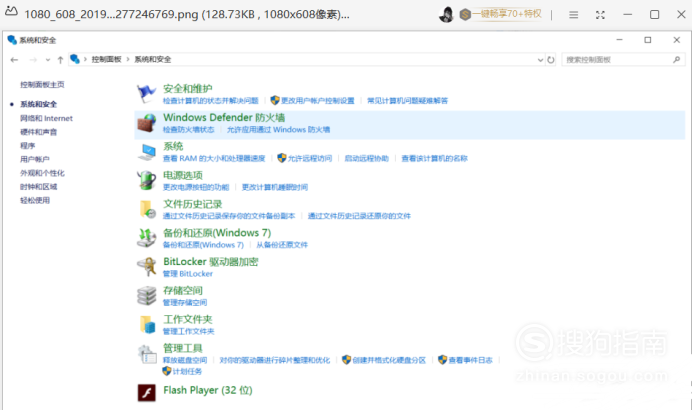Click 常见计算机问题疑难解答 link
The image size is (692, 410).
tap(408, 101)
